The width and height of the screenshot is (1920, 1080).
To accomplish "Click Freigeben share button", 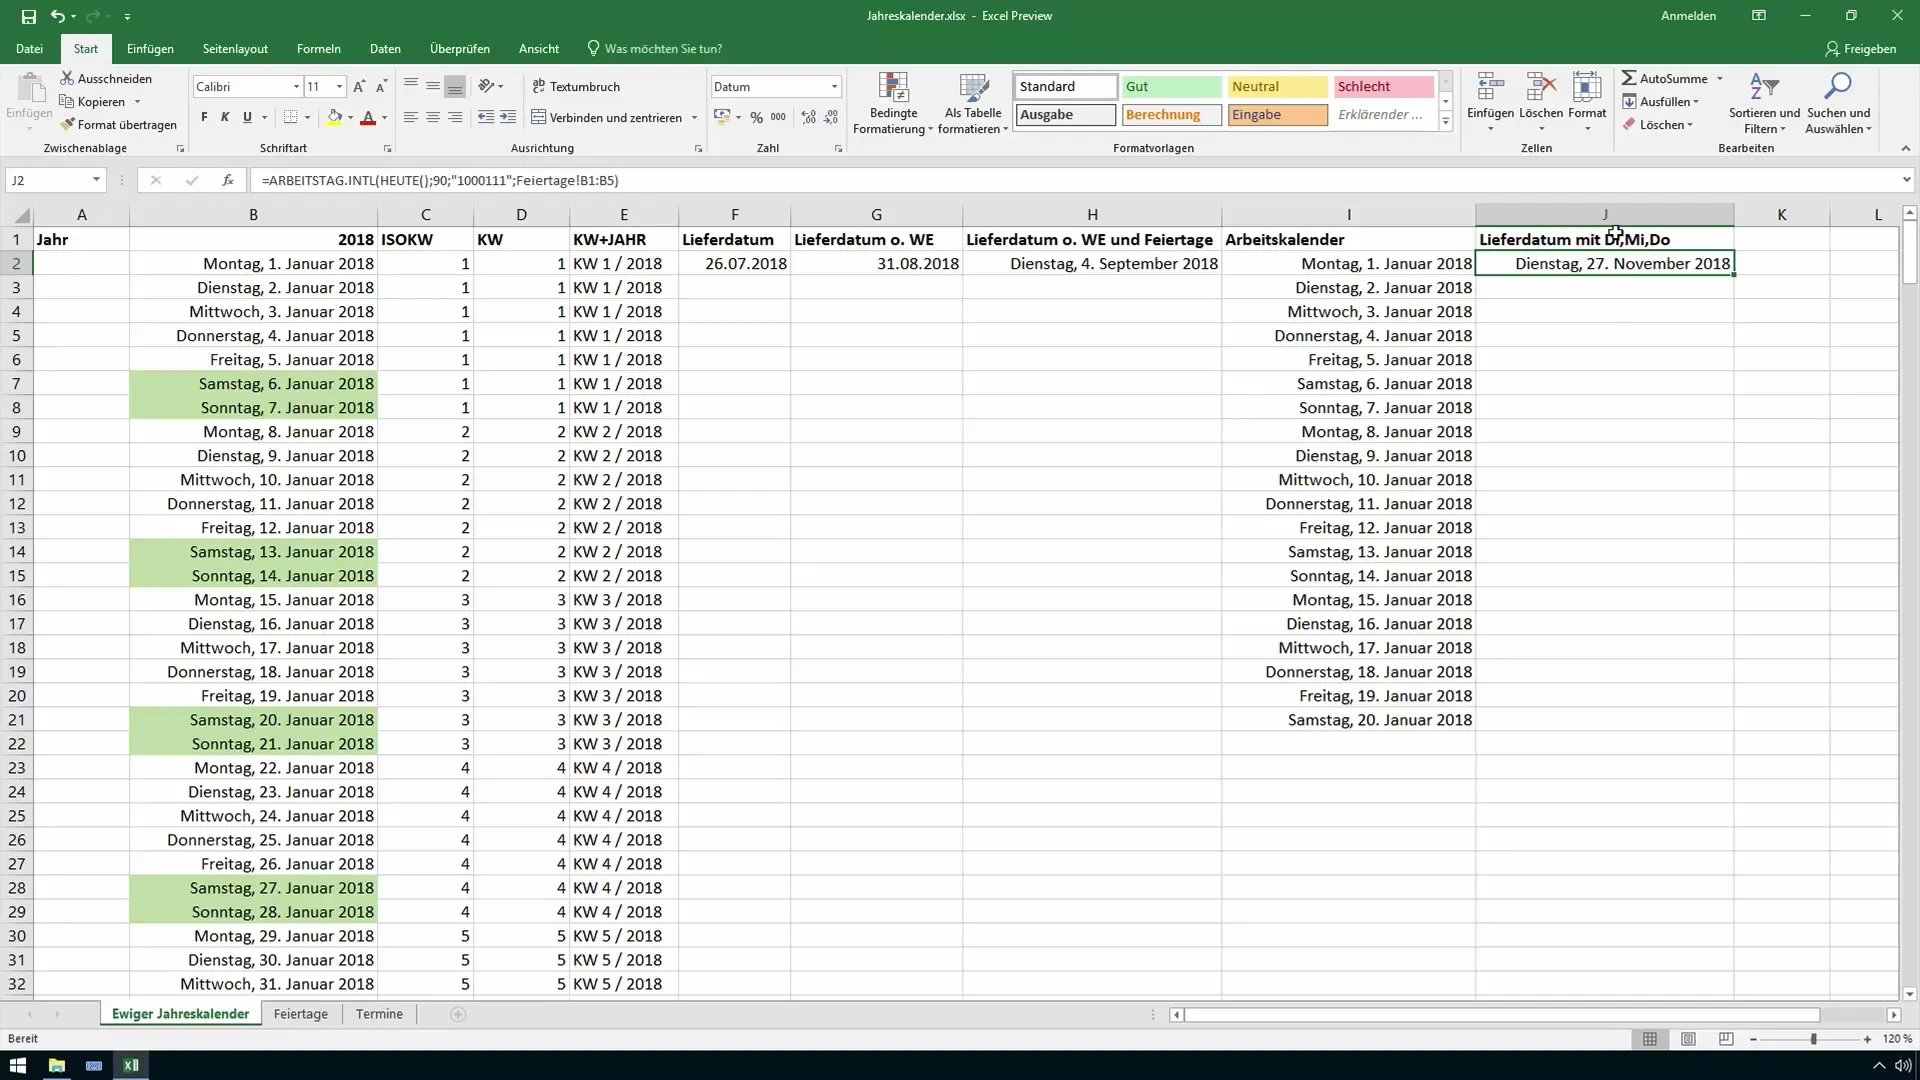I will tap(1860, 48).
